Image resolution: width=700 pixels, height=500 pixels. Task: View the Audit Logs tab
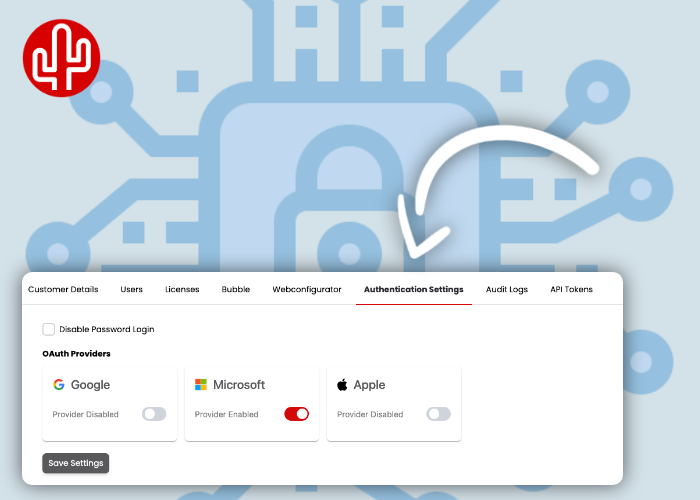pyautogui.click(x=507, y=289)
